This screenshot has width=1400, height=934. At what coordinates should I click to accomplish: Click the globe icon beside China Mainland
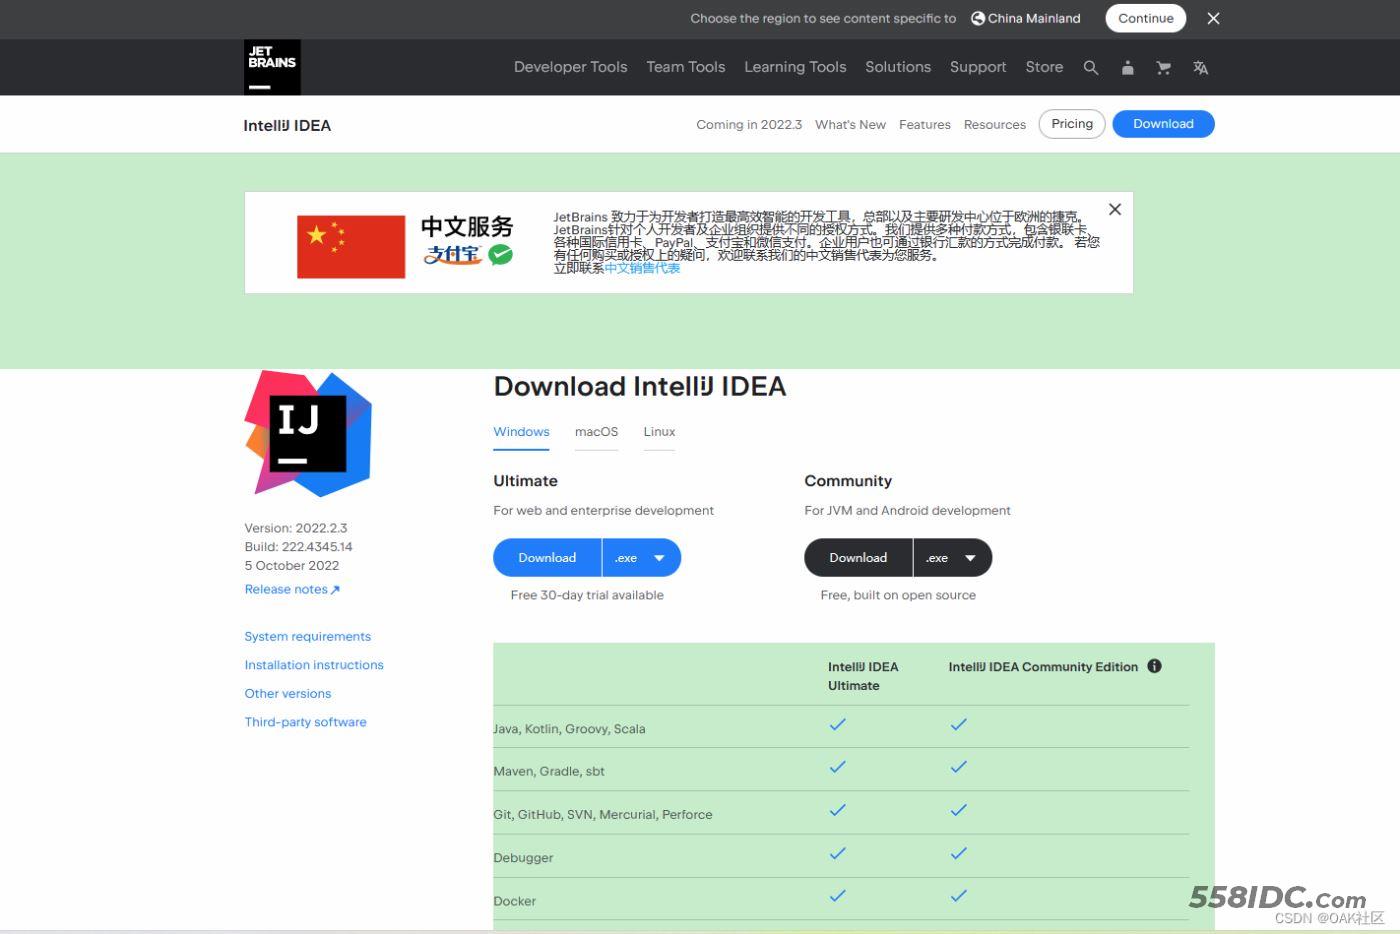[x=978, y=18]
